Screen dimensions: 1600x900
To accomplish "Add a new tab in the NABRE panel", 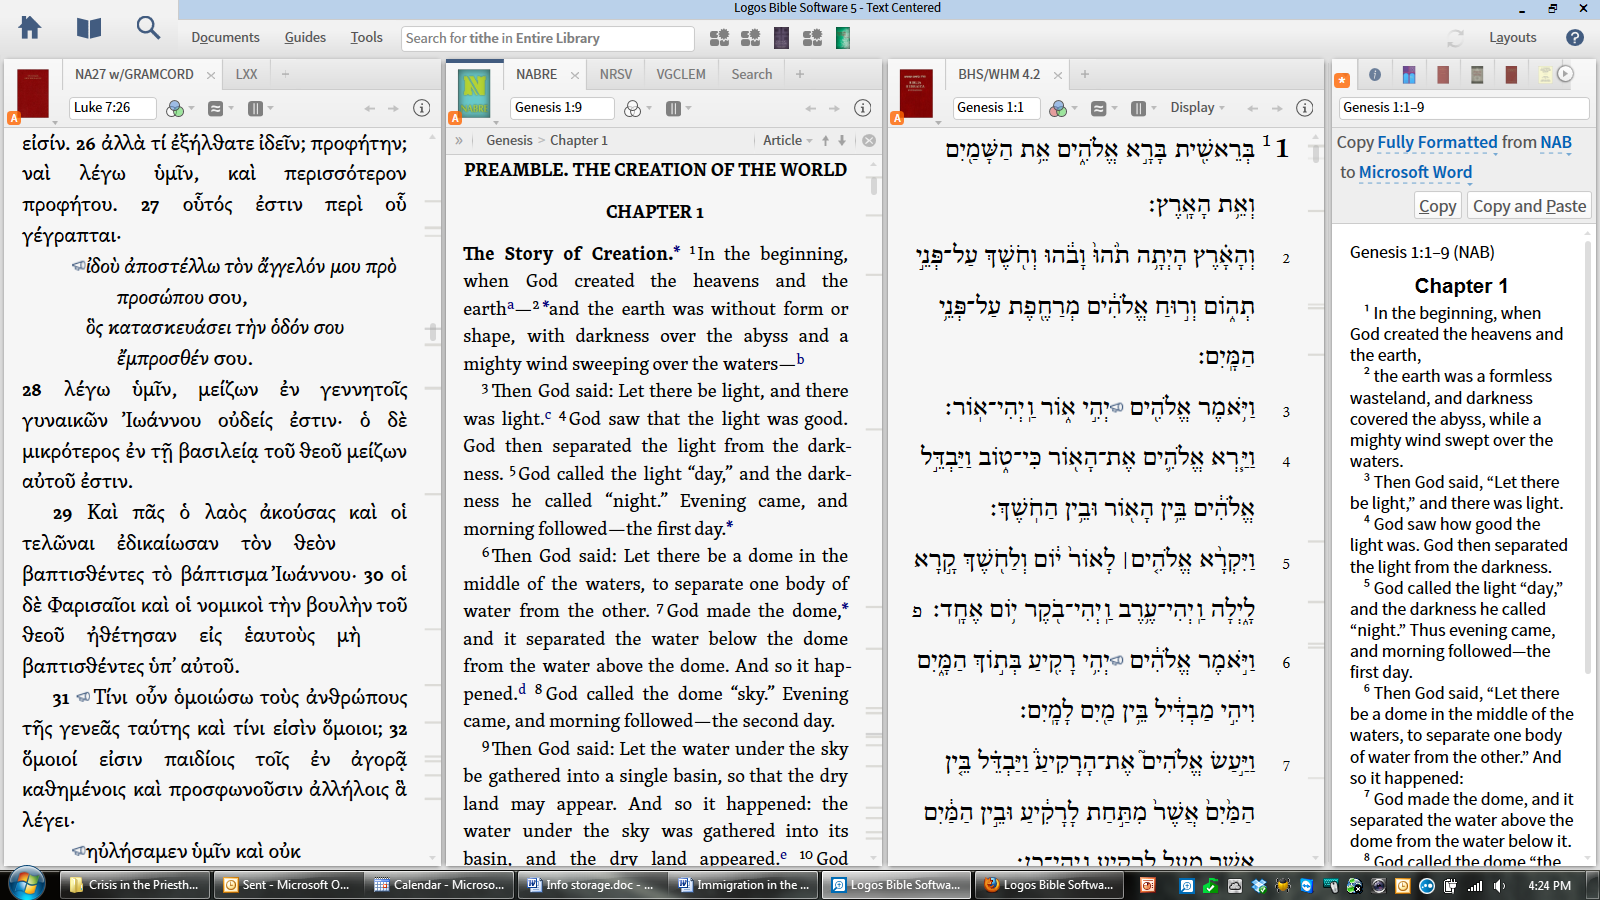I will point(800,74).
